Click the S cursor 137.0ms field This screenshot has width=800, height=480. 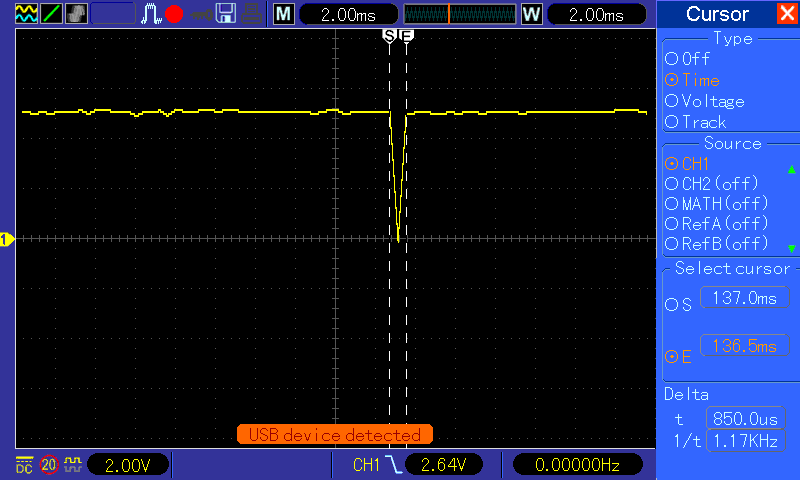pyautogui.click(x=745, y=297)
